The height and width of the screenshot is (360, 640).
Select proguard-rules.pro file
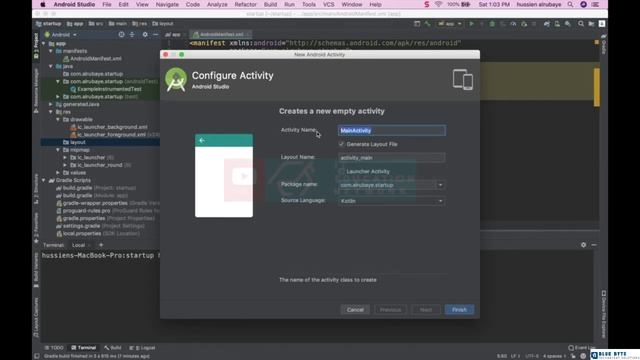83,211
